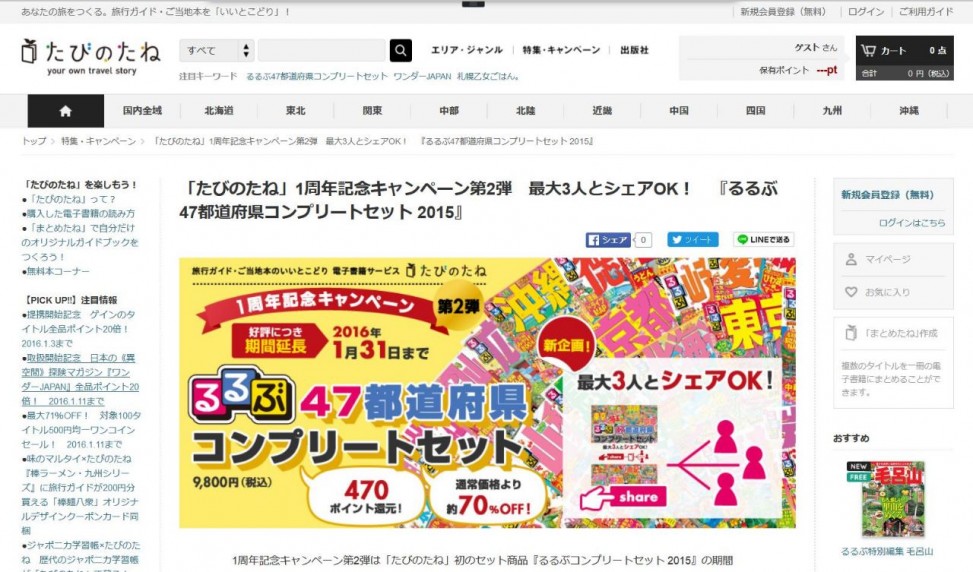
Task: Switch to the 関東 region tab
Action: (372, 111)
